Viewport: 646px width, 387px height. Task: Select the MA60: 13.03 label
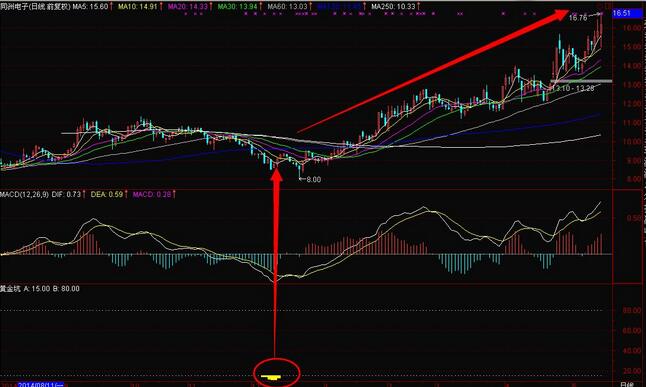click(287, 7)
